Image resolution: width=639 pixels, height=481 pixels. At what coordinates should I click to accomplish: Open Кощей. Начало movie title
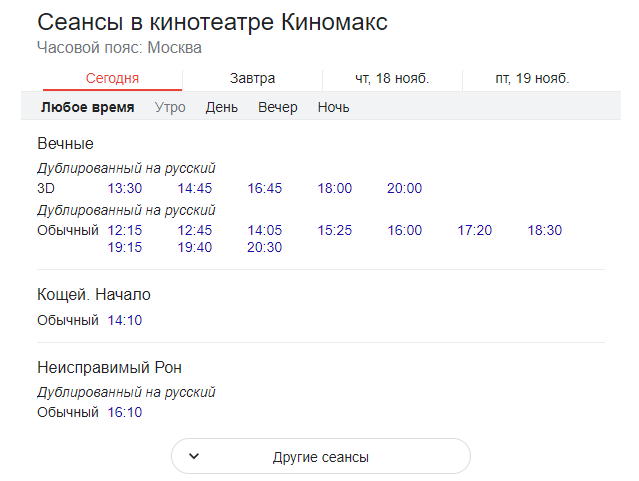94,295
